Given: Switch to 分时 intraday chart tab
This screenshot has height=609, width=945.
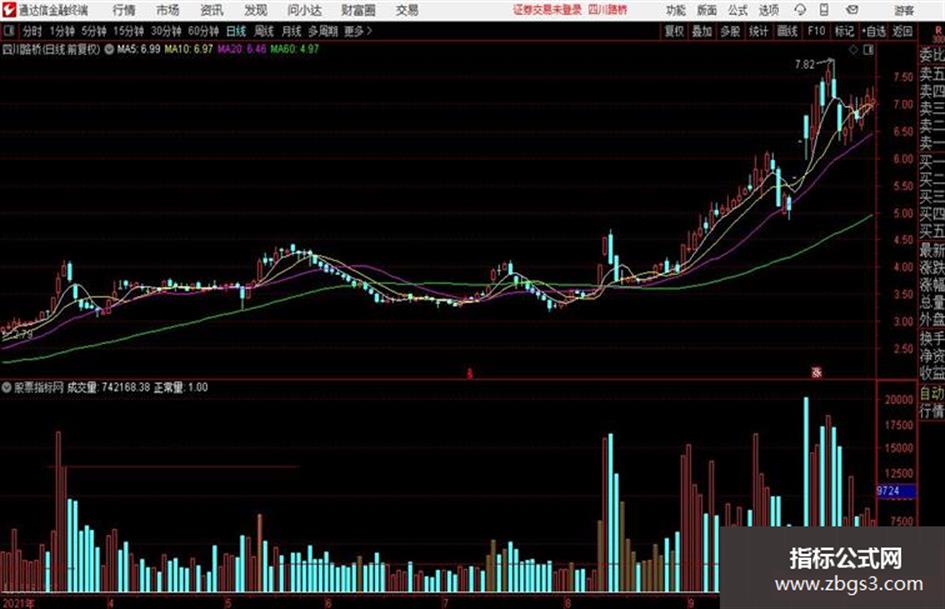Looking at the screenshot, I should 33,31.
